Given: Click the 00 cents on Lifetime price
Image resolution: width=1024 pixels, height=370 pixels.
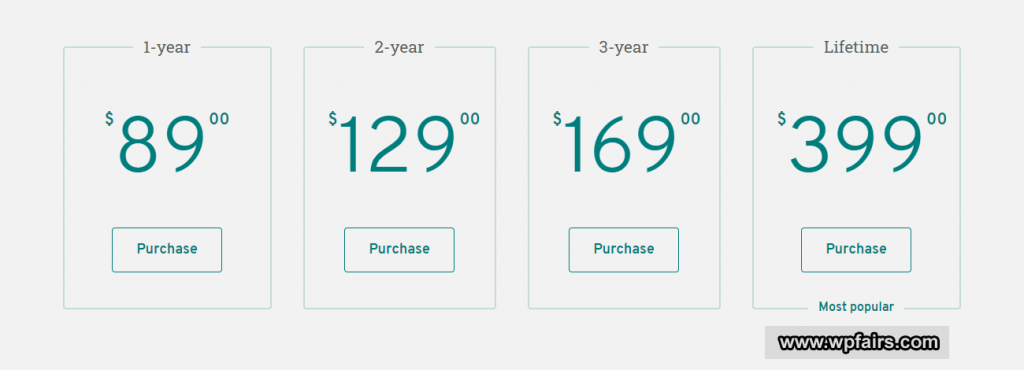Looking at the screenshot, I should click(x=936, y=119).
